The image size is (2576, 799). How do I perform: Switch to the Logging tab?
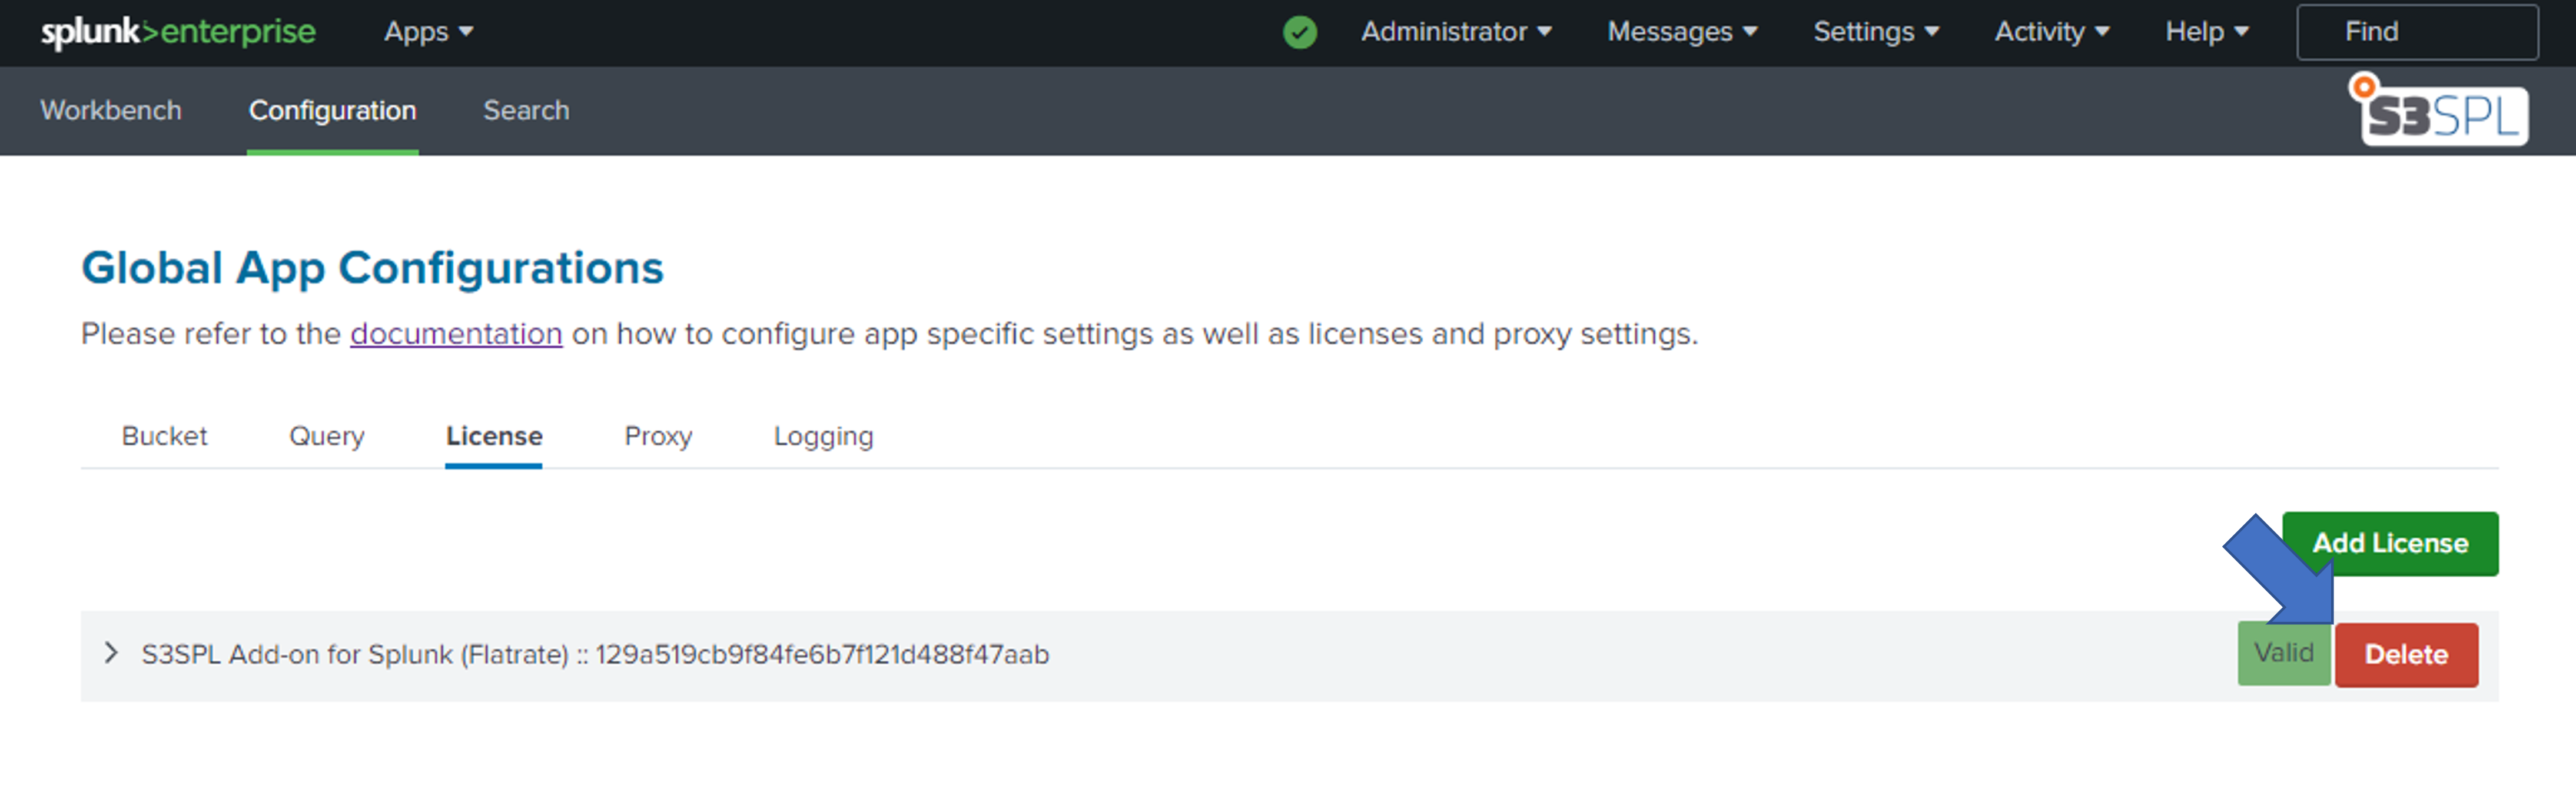823,436
